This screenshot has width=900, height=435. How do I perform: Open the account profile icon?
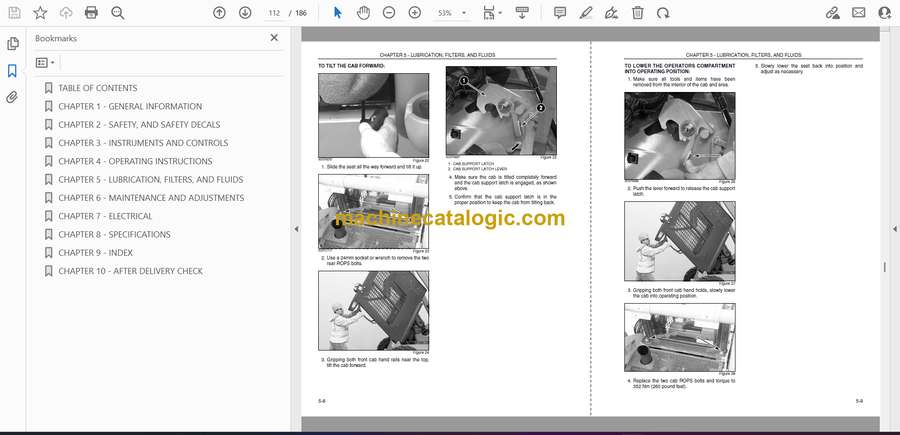pyautogui.click(x=885, y=13)
